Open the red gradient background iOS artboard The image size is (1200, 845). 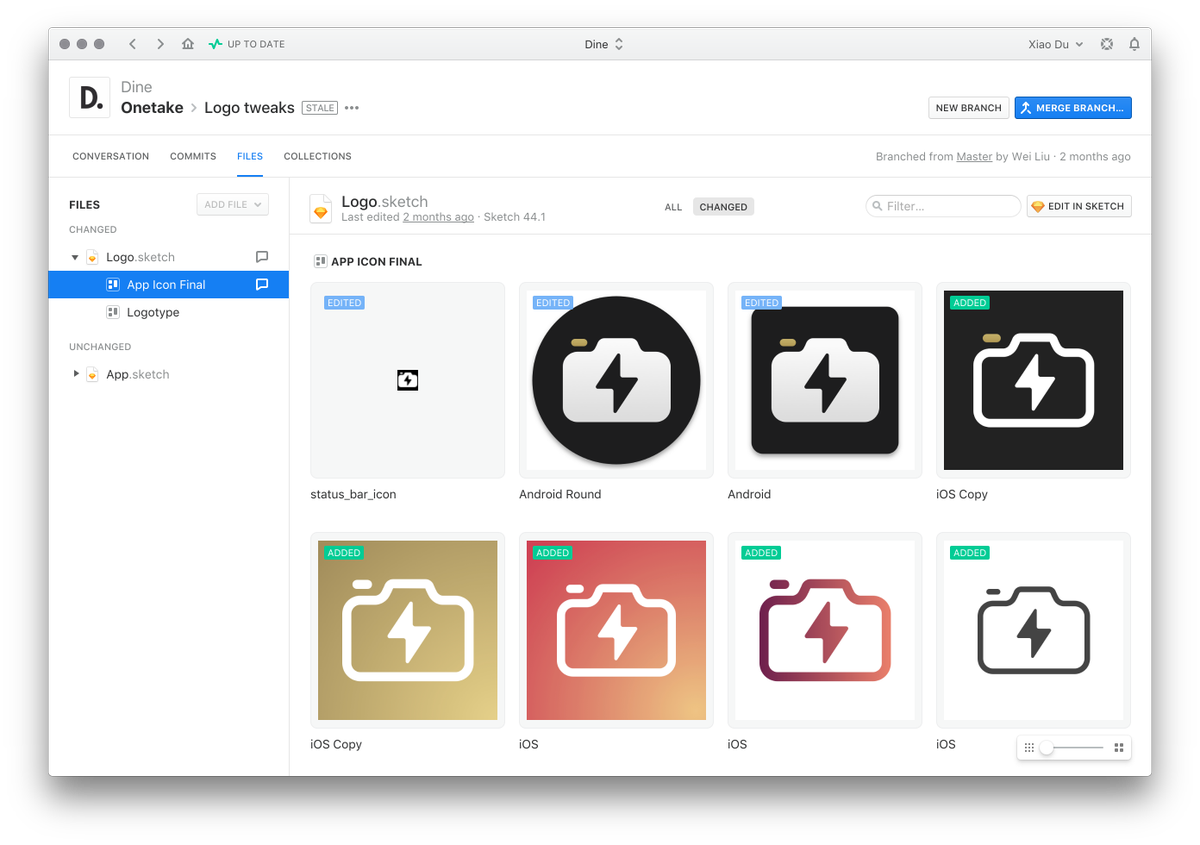(616, 630)
